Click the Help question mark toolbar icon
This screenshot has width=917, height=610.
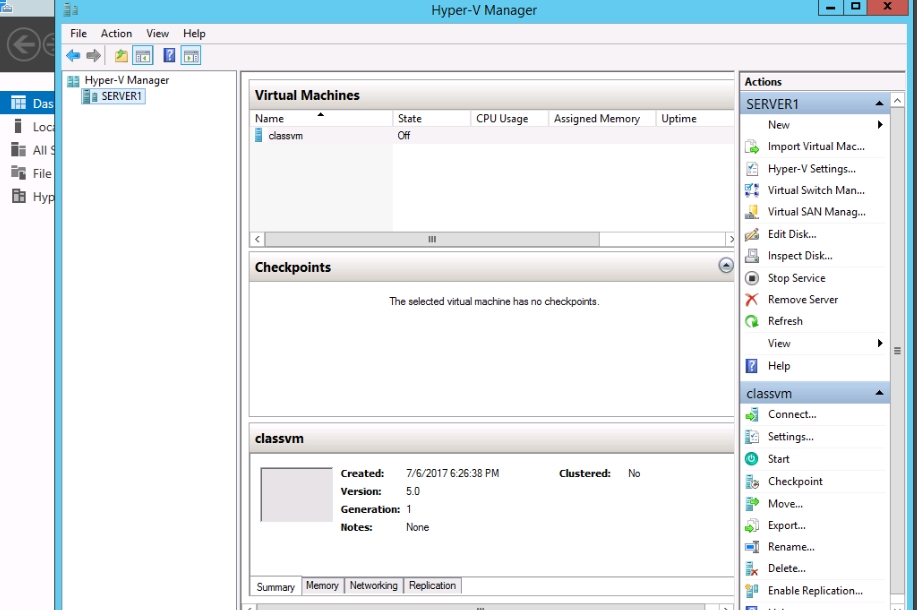click(x=169, y=56)
